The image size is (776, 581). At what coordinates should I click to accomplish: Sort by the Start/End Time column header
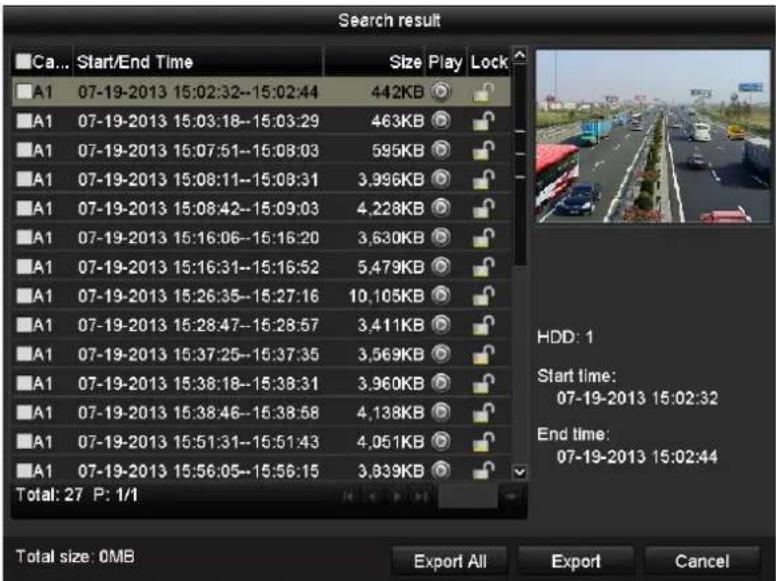coord(198,62)
